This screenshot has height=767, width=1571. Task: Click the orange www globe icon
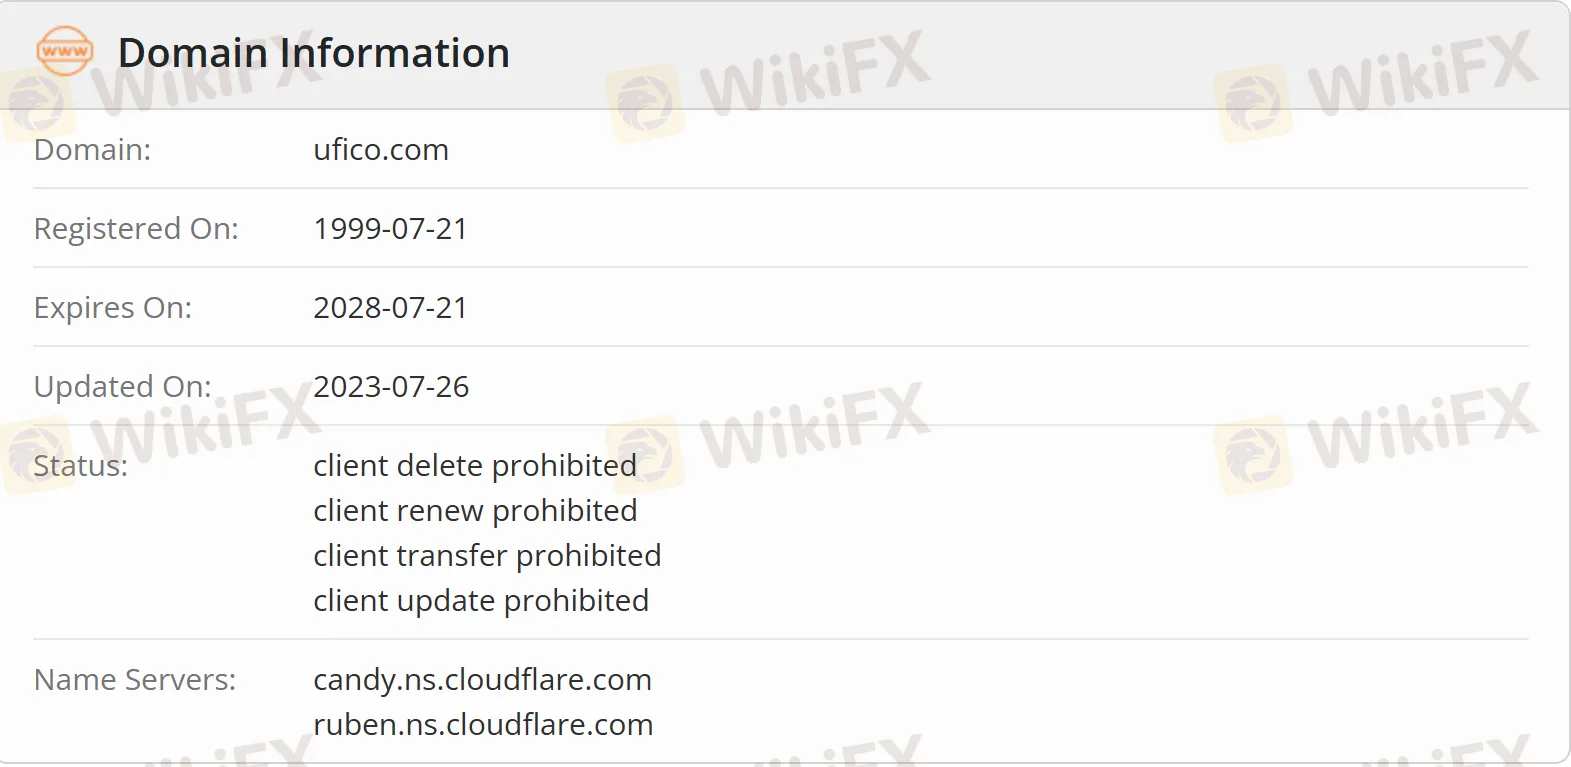pyautogui.click(x=65, y=51)
